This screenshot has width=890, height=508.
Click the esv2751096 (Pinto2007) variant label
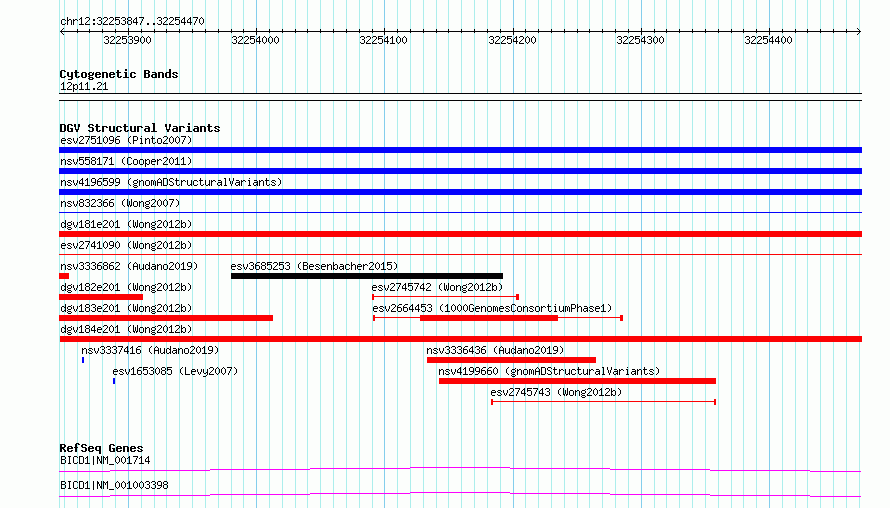click(126, 140)
